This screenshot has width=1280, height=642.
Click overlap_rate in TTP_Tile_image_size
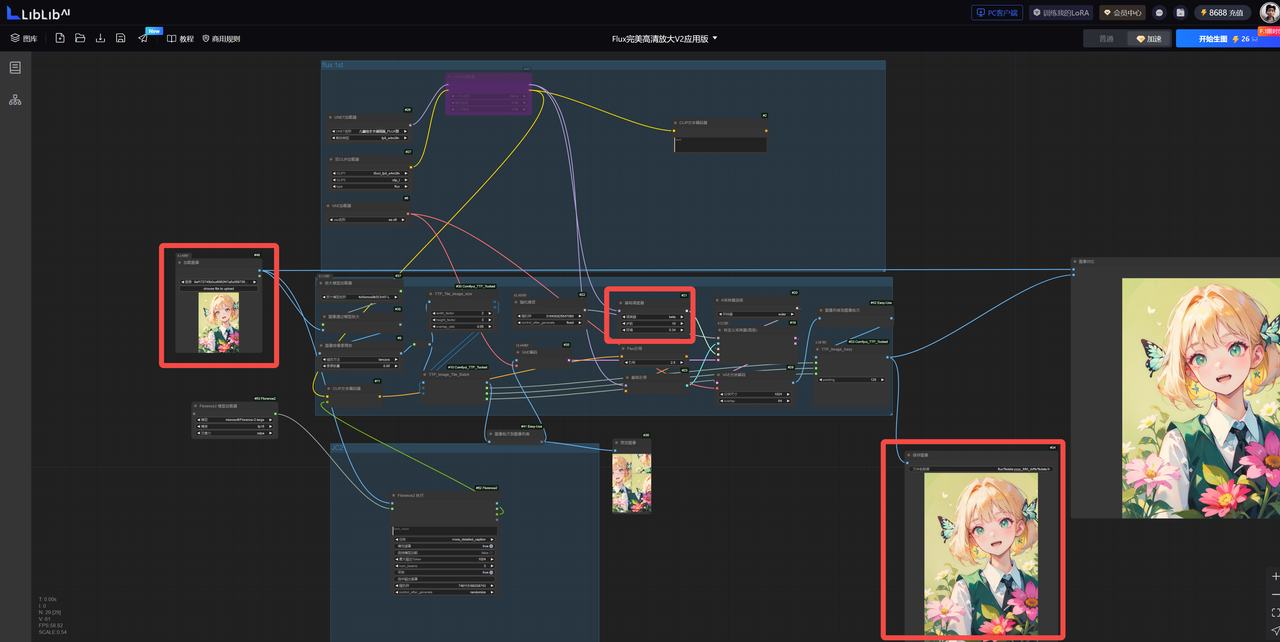tap(461, 327)
